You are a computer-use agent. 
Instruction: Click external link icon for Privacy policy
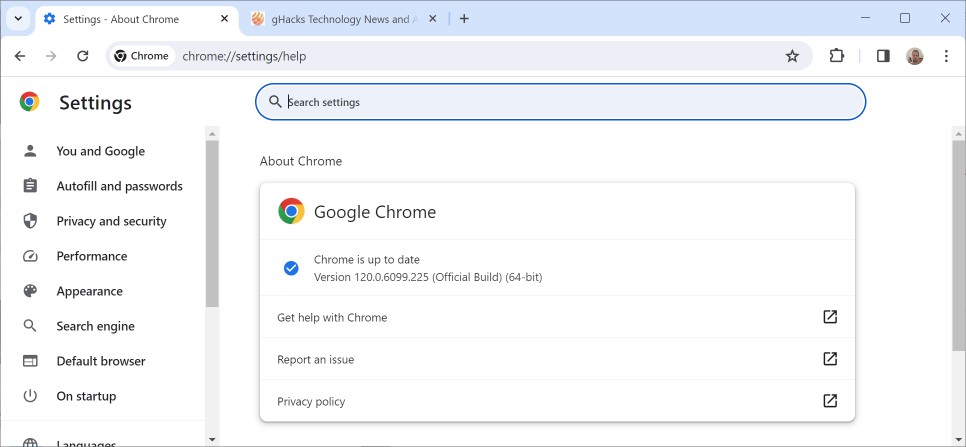coord(830,400)
